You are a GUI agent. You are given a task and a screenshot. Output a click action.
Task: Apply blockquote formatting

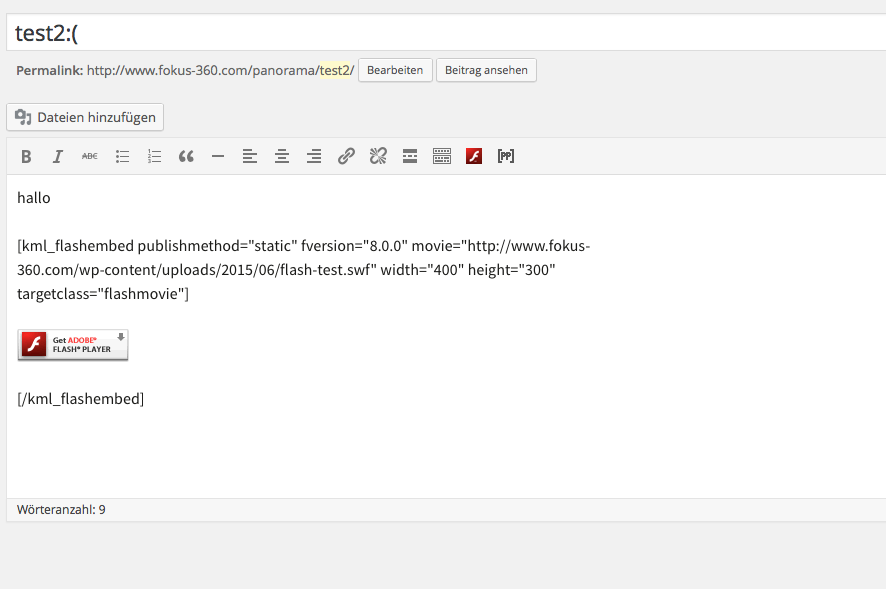click(x=186, y=156)
